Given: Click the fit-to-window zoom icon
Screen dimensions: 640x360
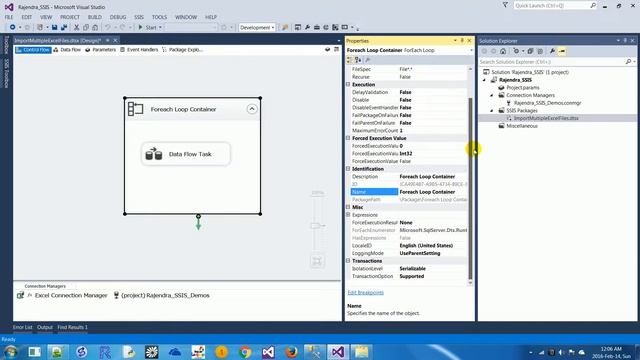Looking at the screenshot, I should point(317,261).
